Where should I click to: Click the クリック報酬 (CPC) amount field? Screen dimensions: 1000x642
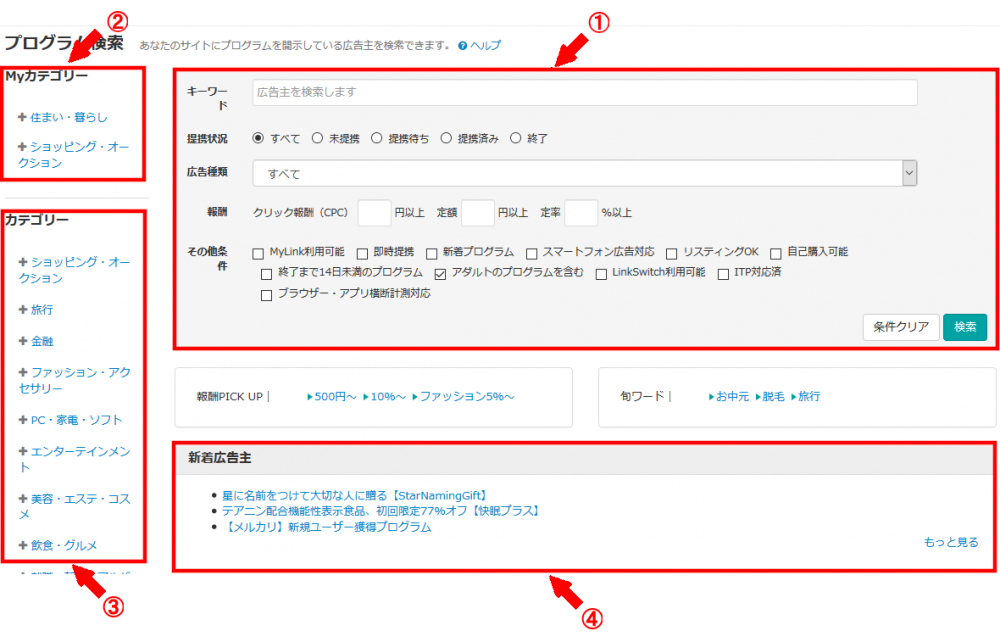374,213
